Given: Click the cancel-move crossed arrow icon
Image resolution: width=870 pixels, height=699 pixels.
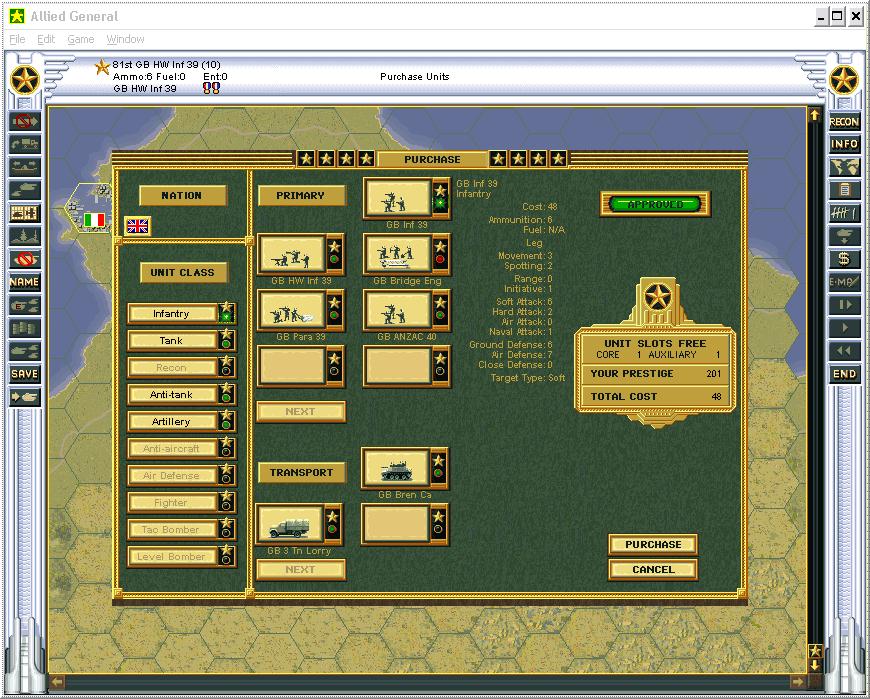Looking at the screenshot, I should click(24, 121).
